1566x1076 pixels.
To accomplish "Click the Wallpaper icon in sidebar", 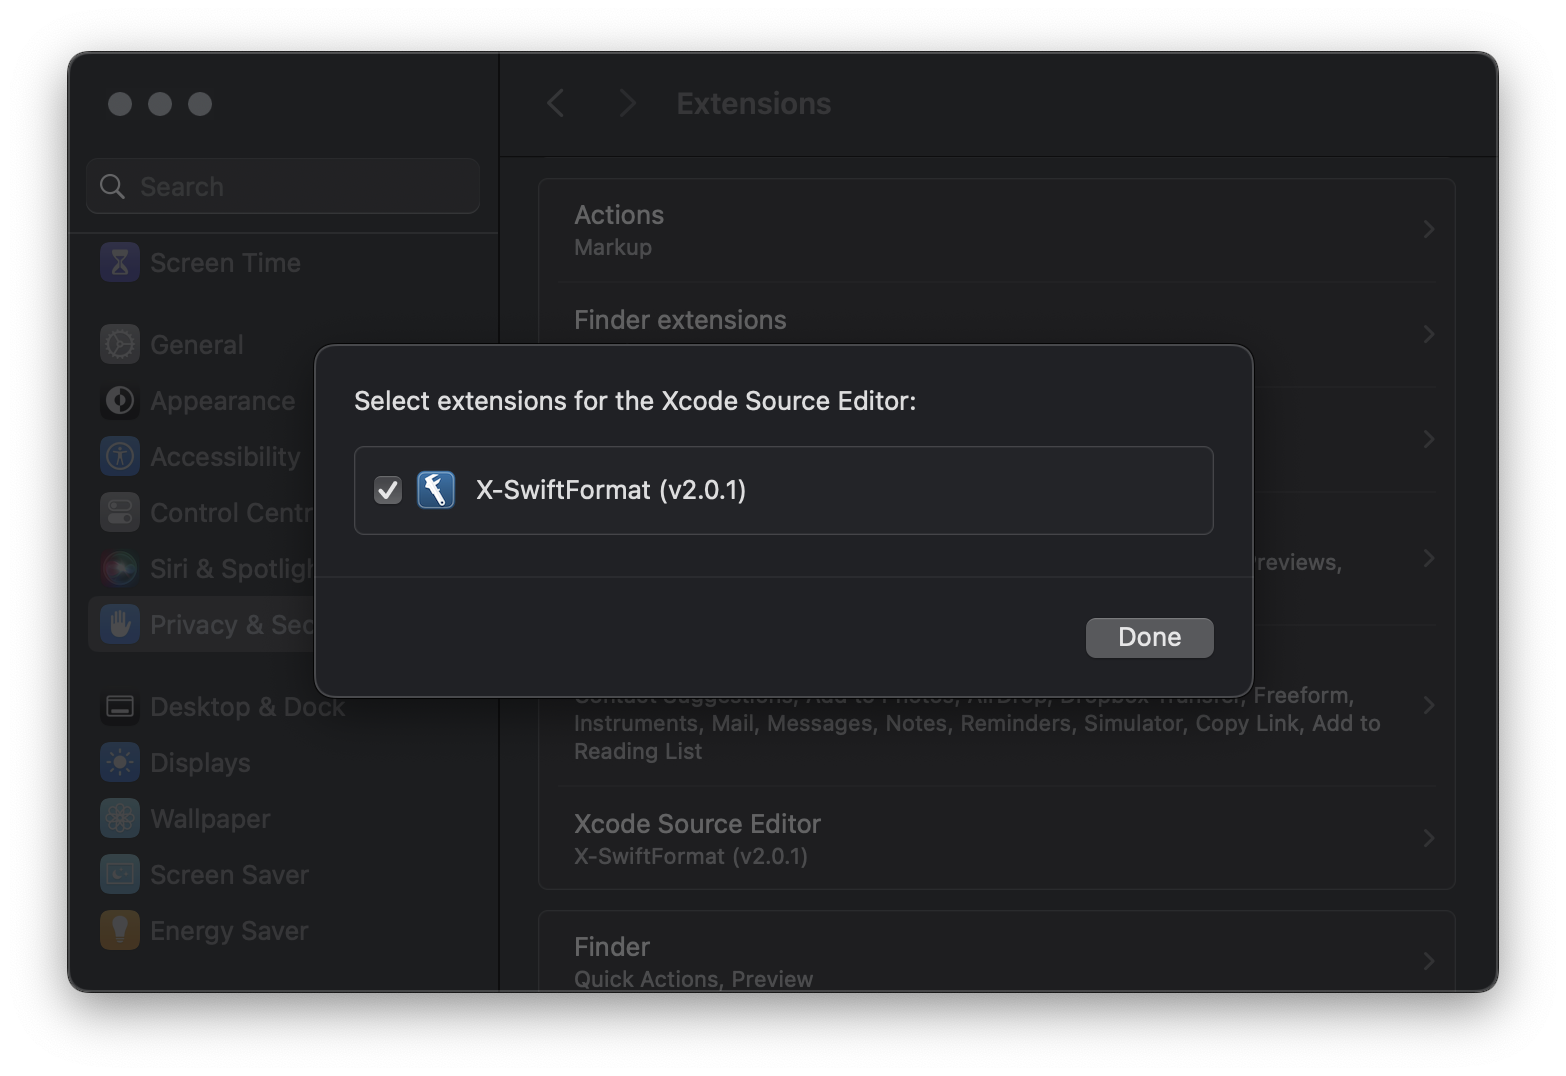I will tap(120, 818).
